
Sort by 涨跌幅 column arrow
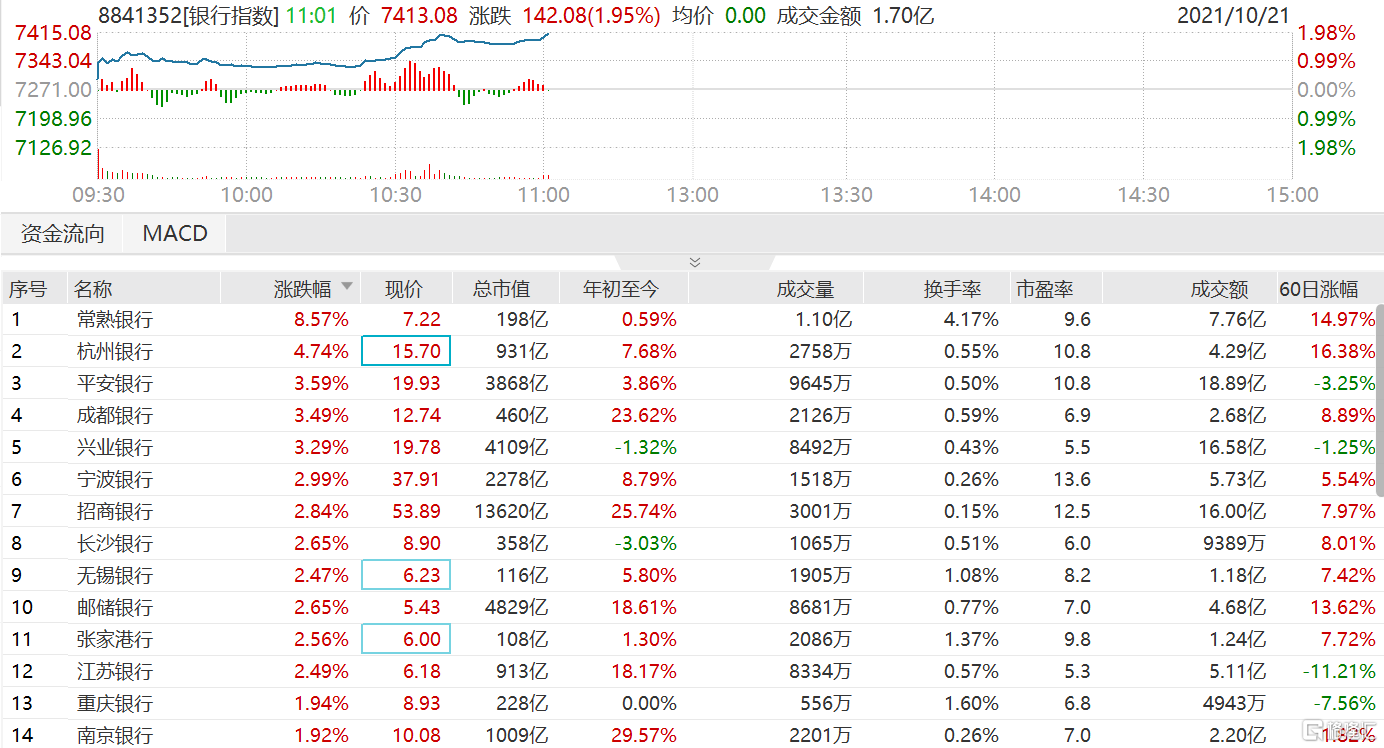(x=347, y=287)
